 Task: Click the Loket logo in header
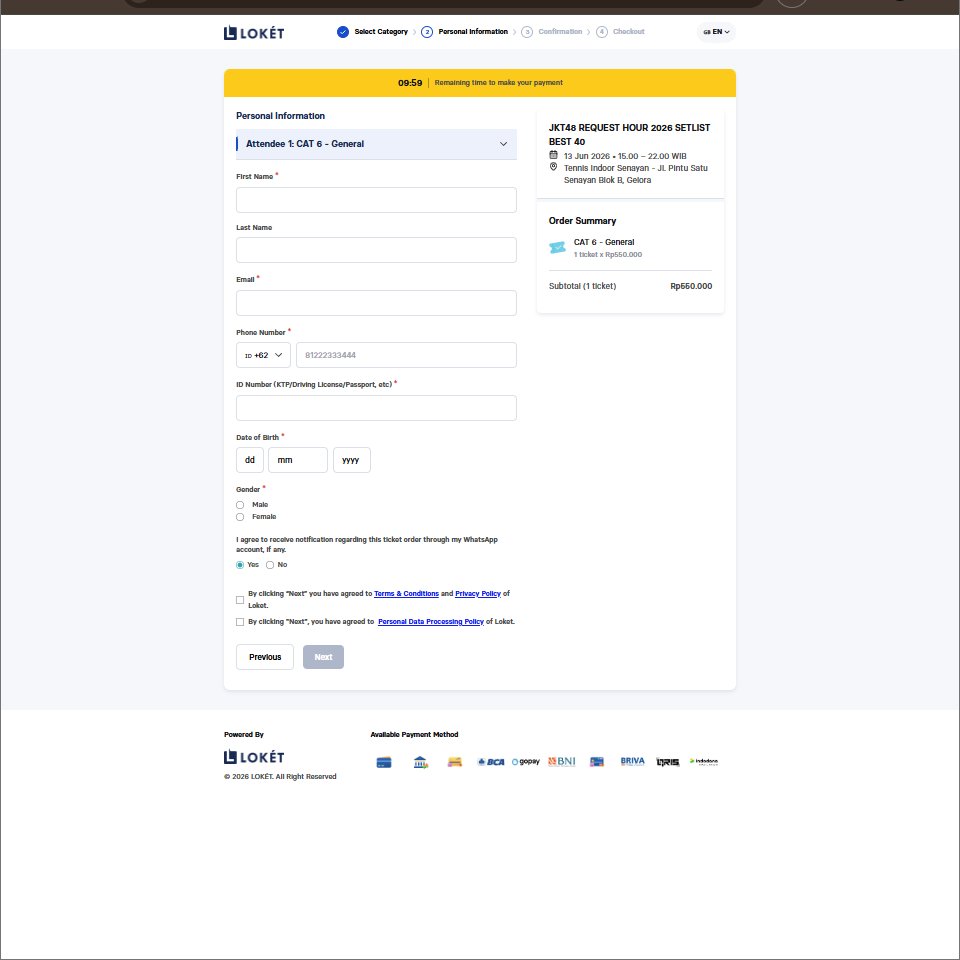(x=253, y=32)
